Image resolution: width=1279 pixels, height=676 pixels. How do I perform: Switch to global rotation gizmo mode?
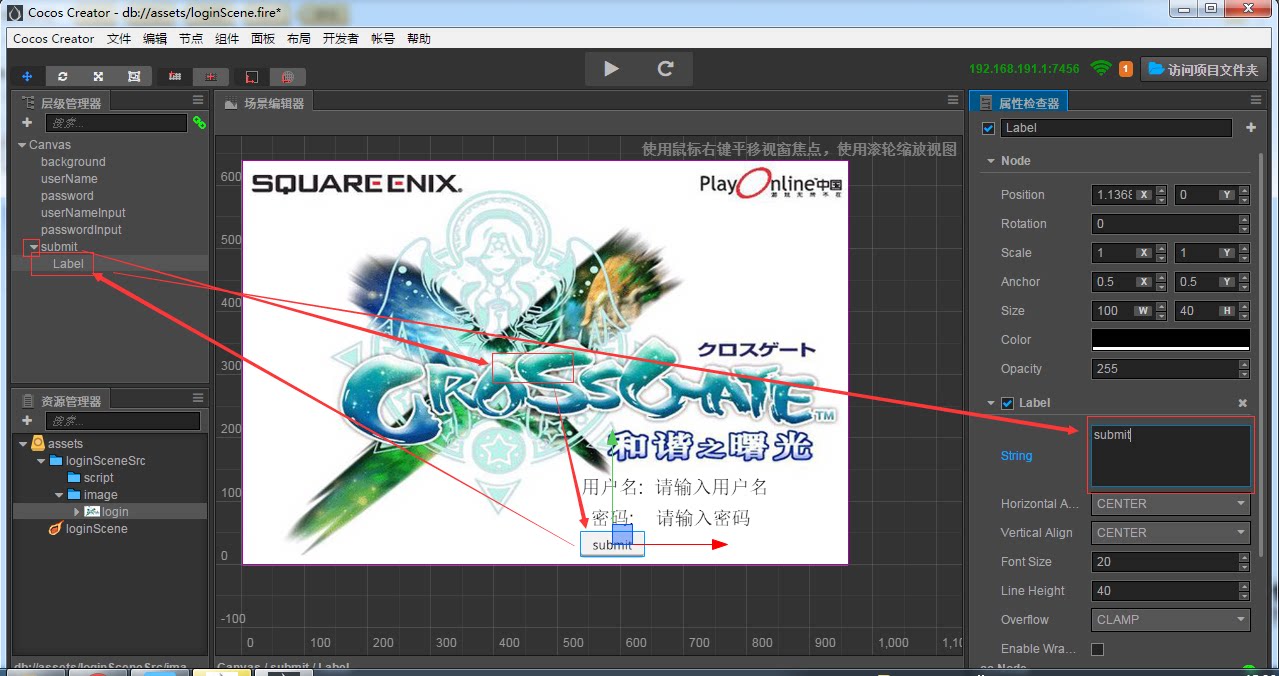[288, 76]
